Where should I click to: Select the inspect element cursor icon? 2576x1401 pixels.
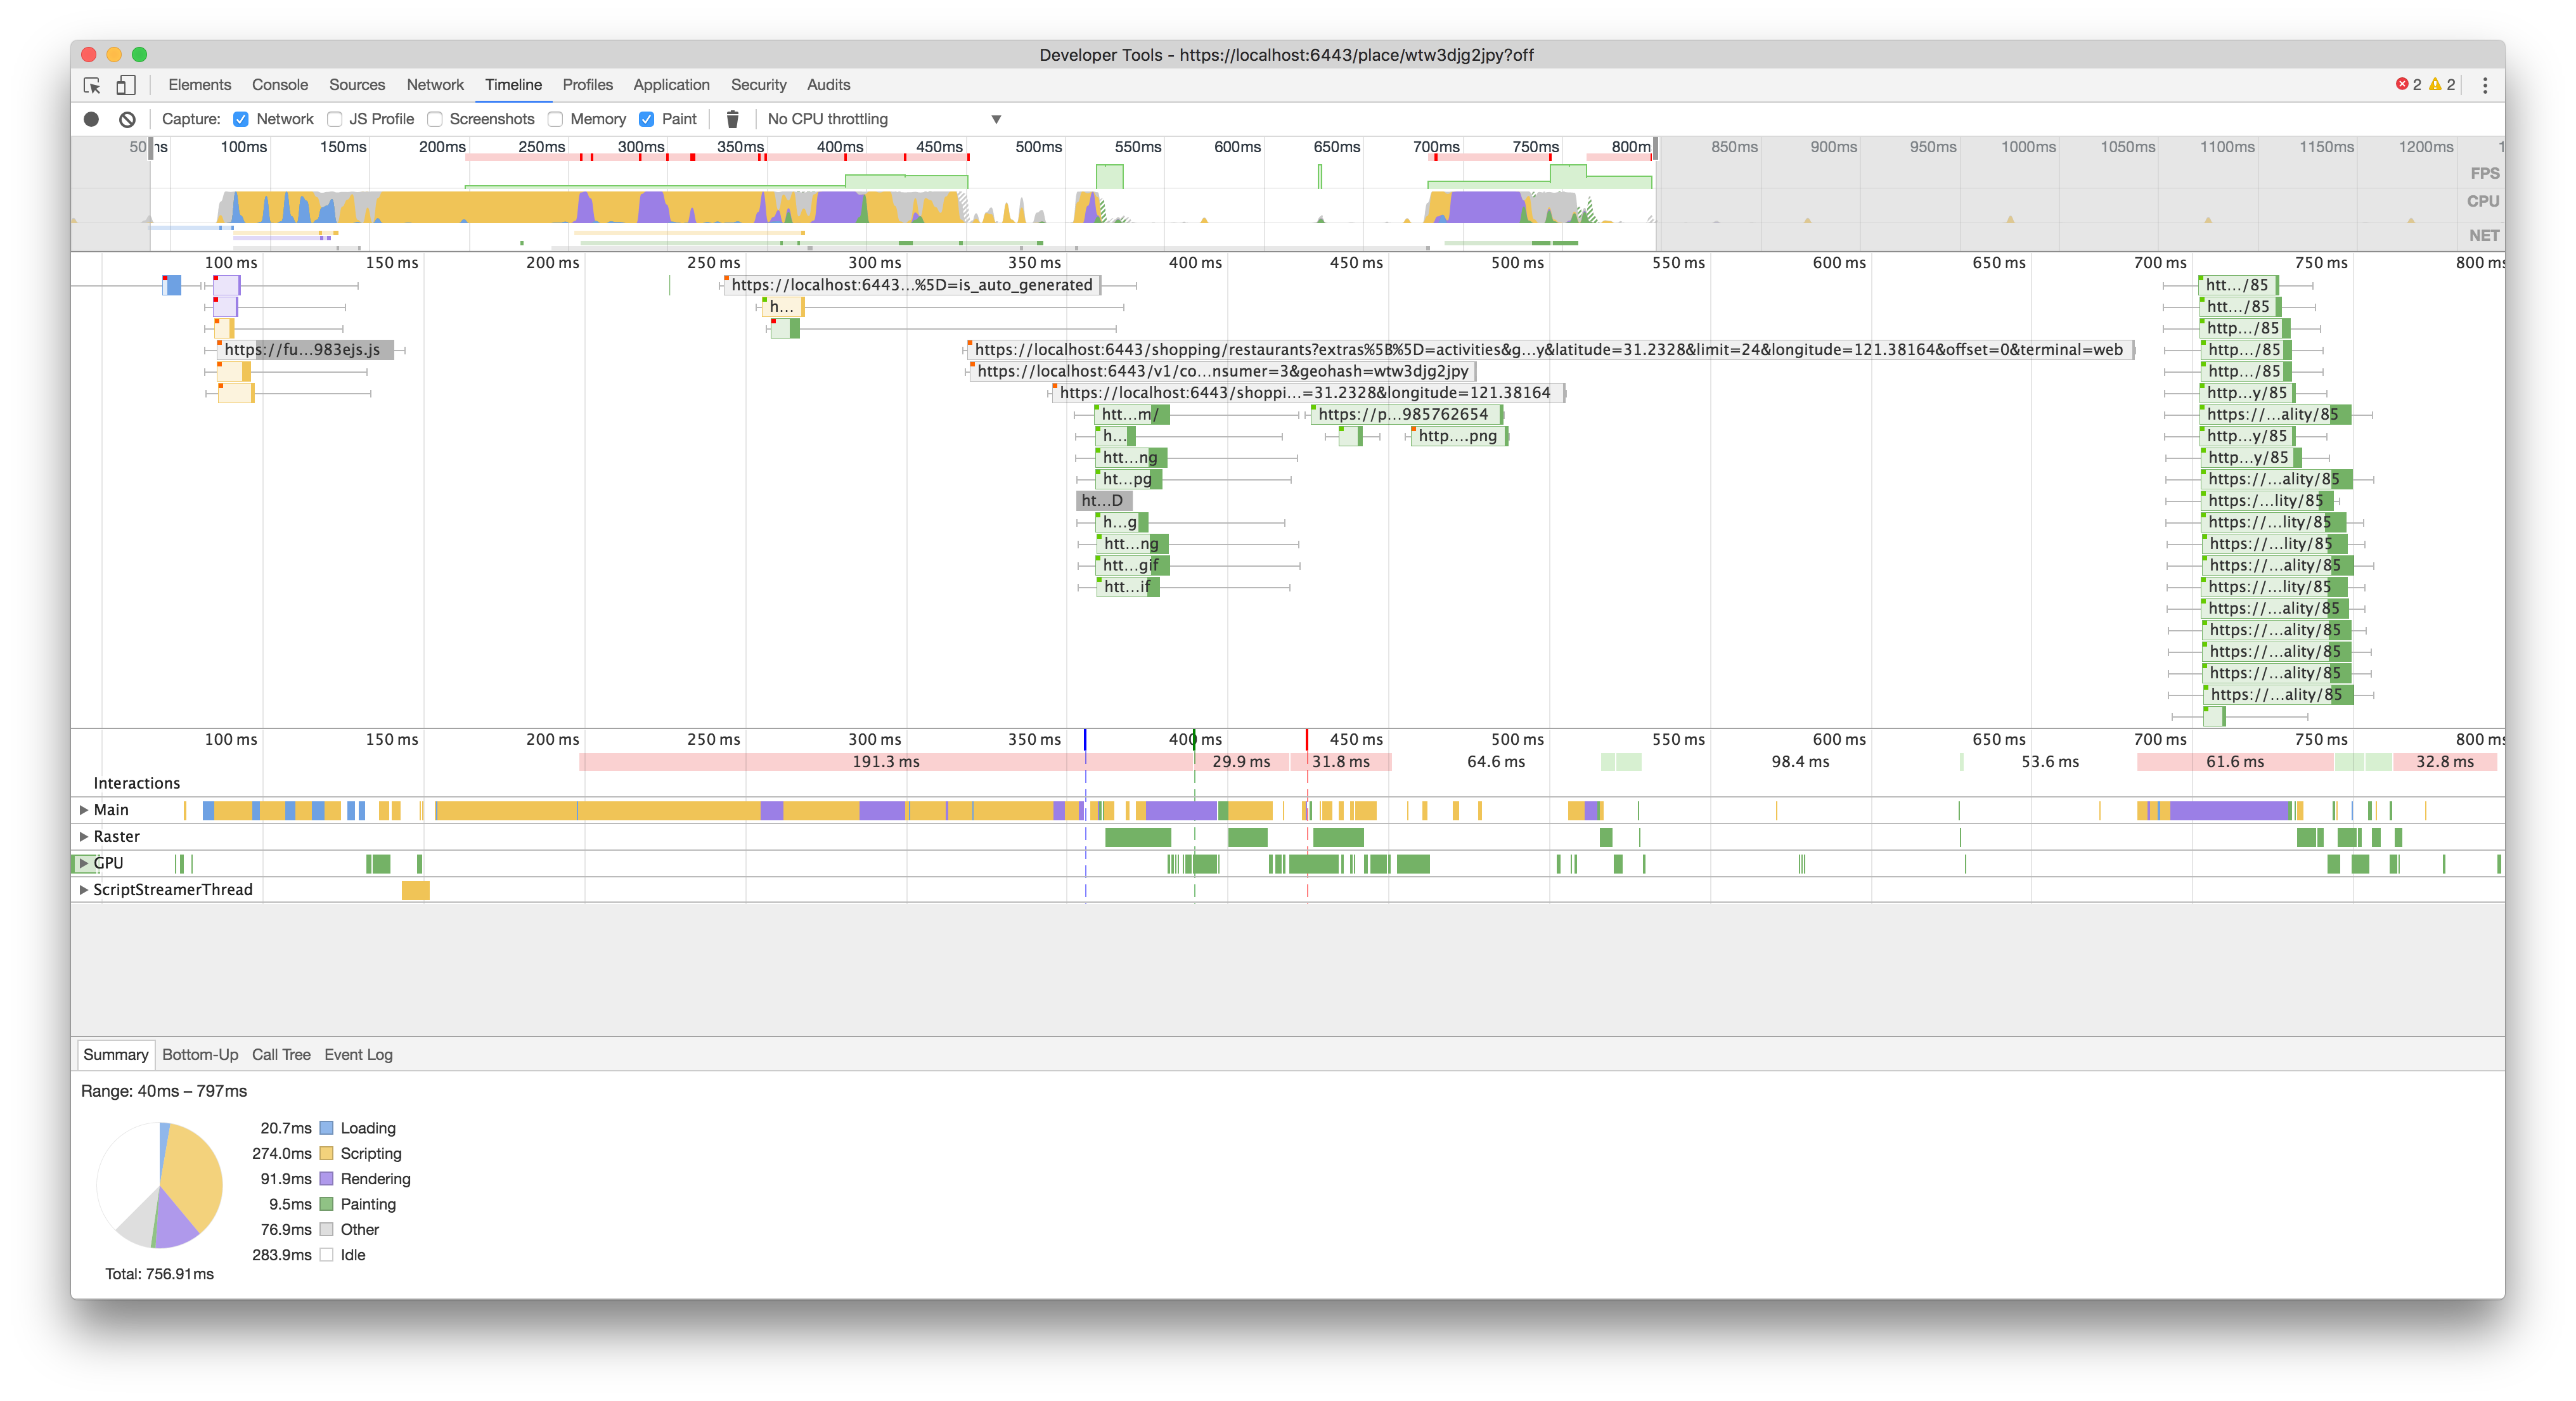[x=92, y=85]
